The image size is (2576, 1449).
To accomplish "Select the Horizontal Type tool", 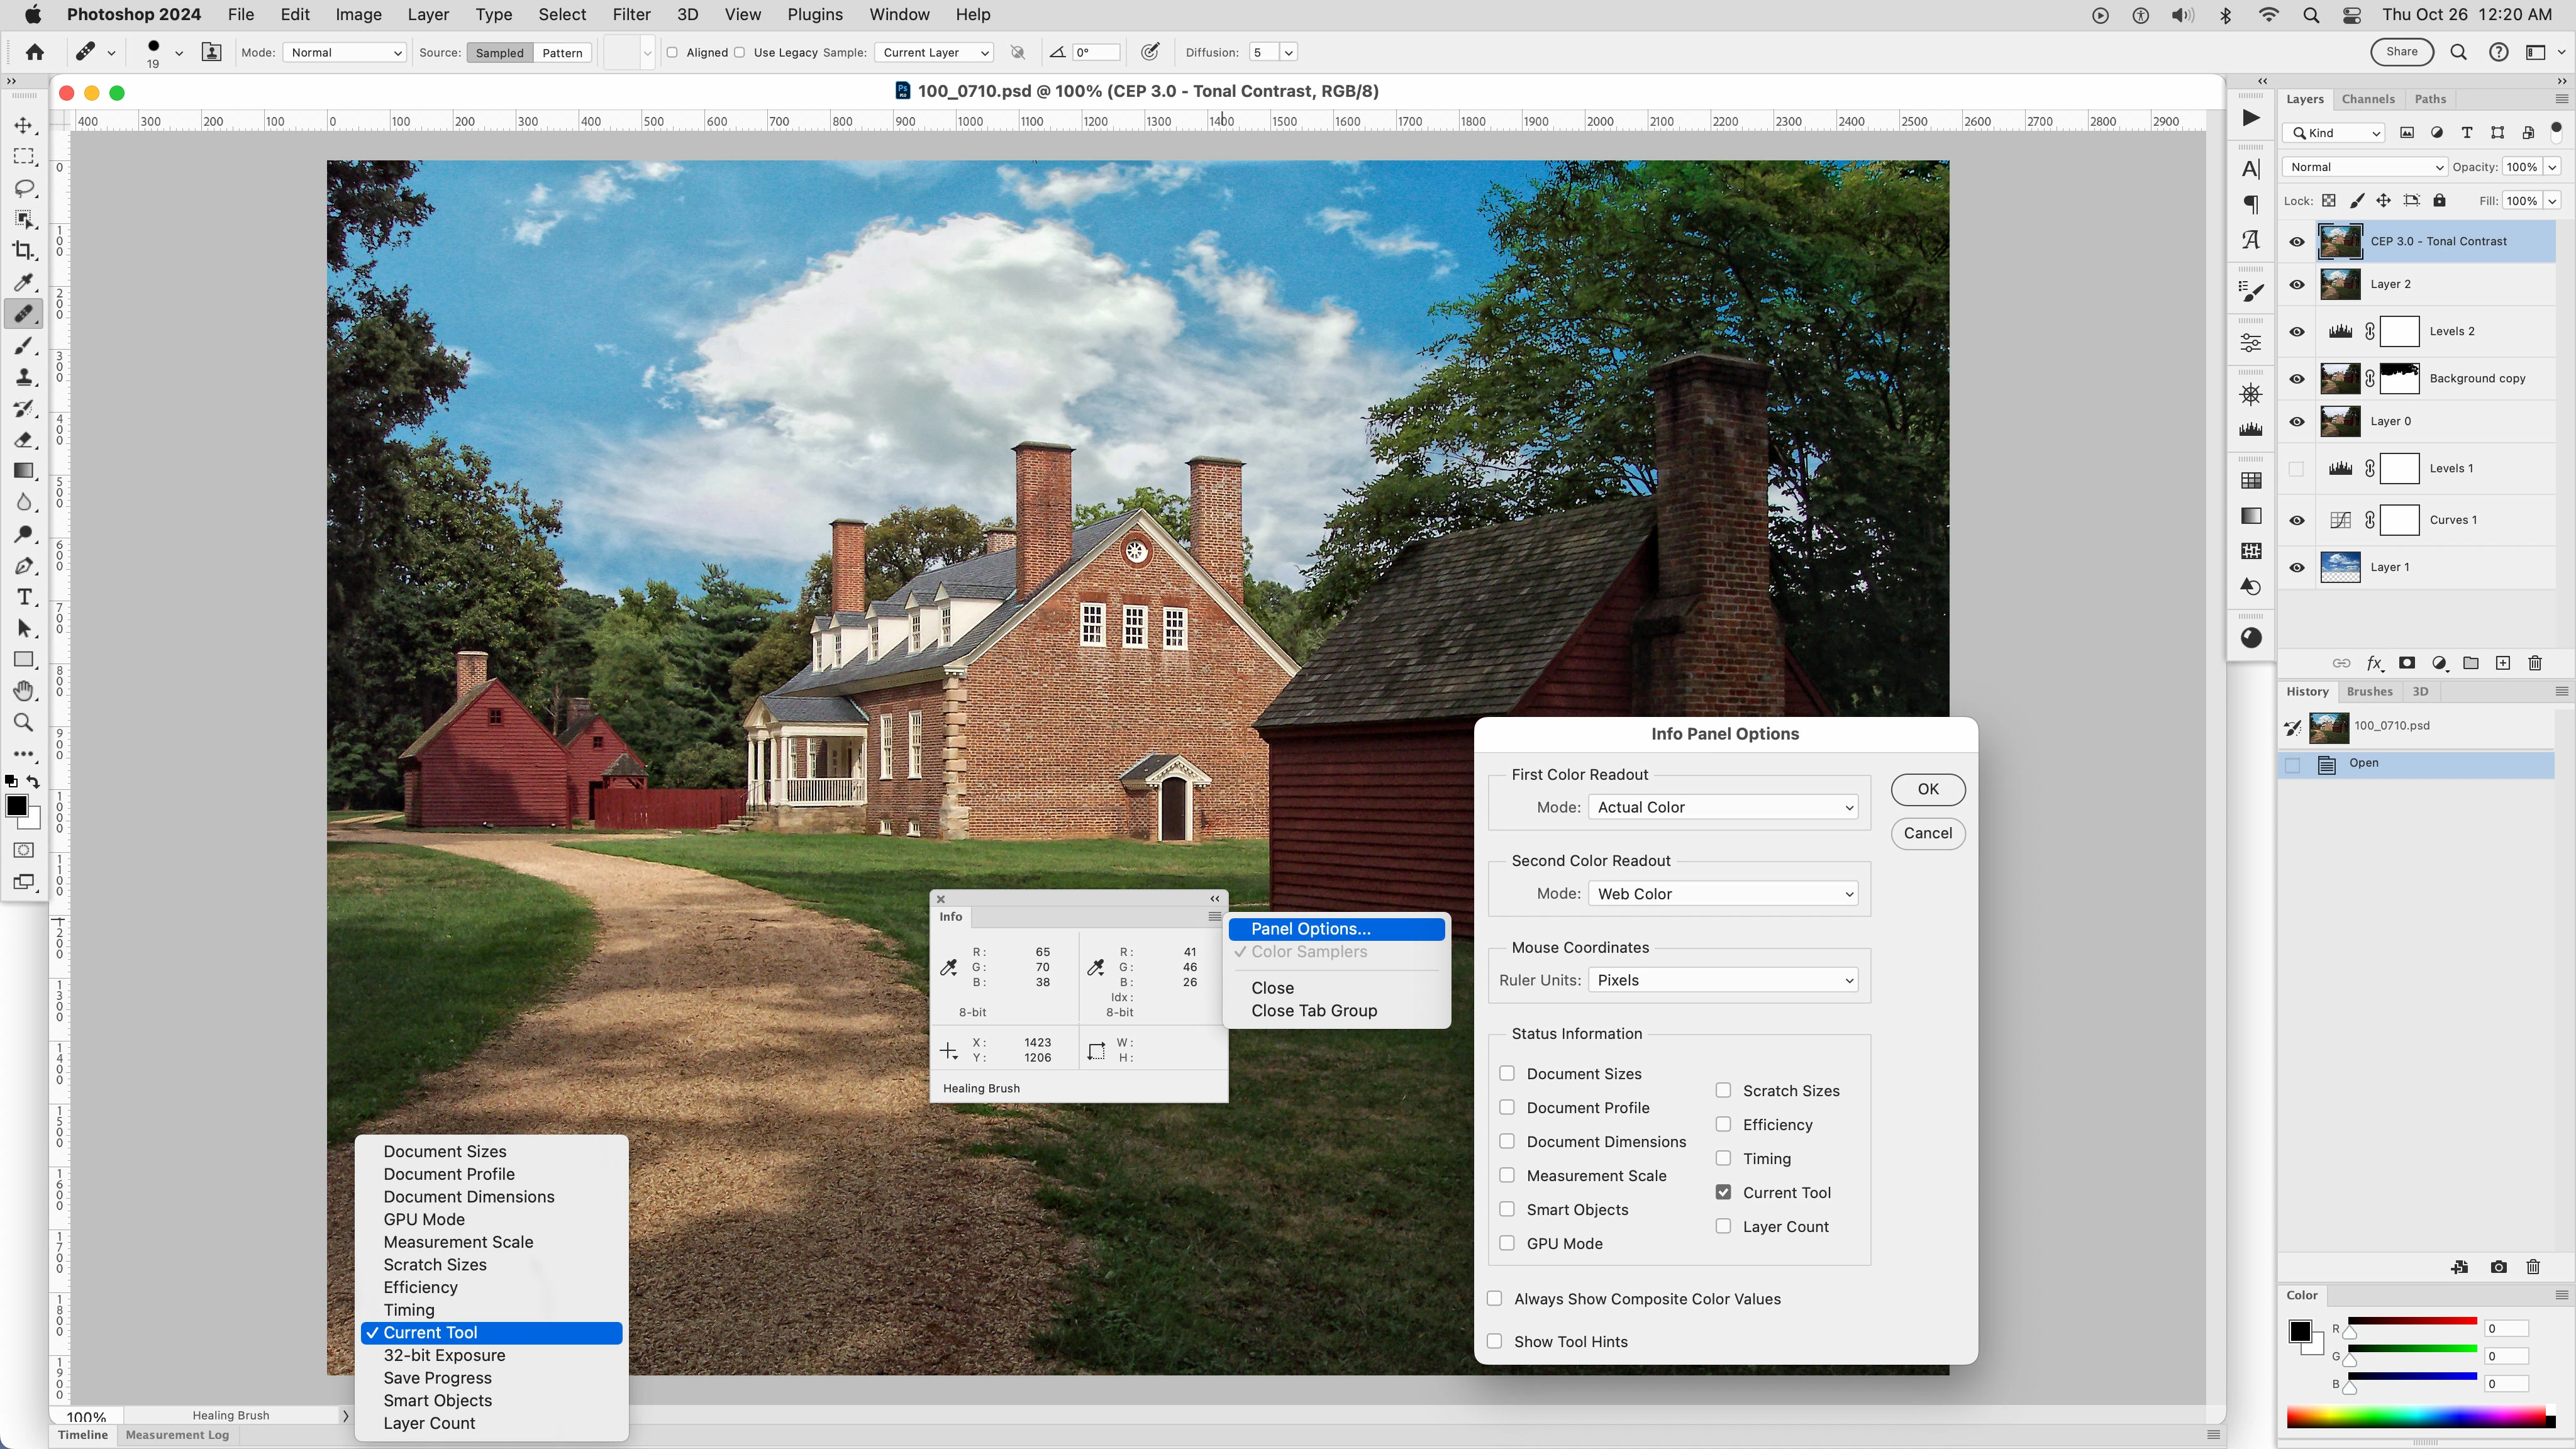I will pos(24,597).
